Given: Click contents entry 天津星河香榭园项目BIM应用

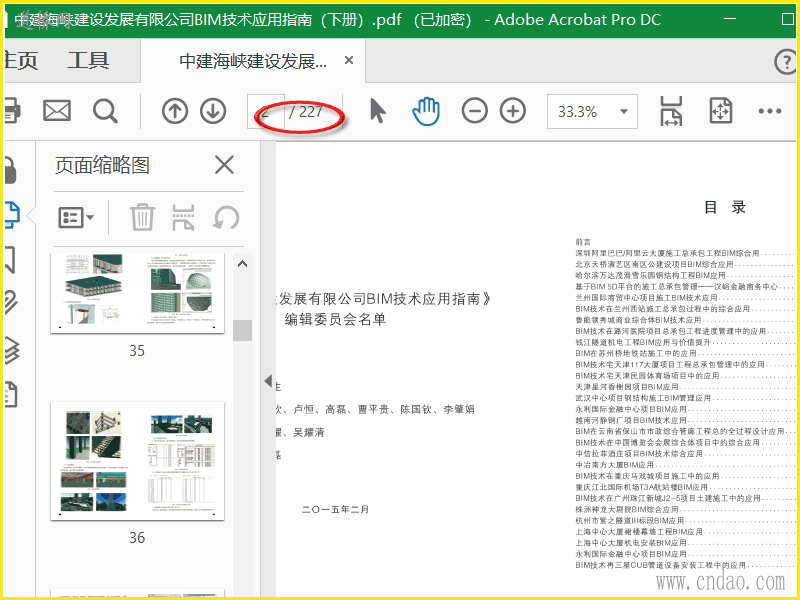Looking at the screenshot, I should tap(627, 387).
